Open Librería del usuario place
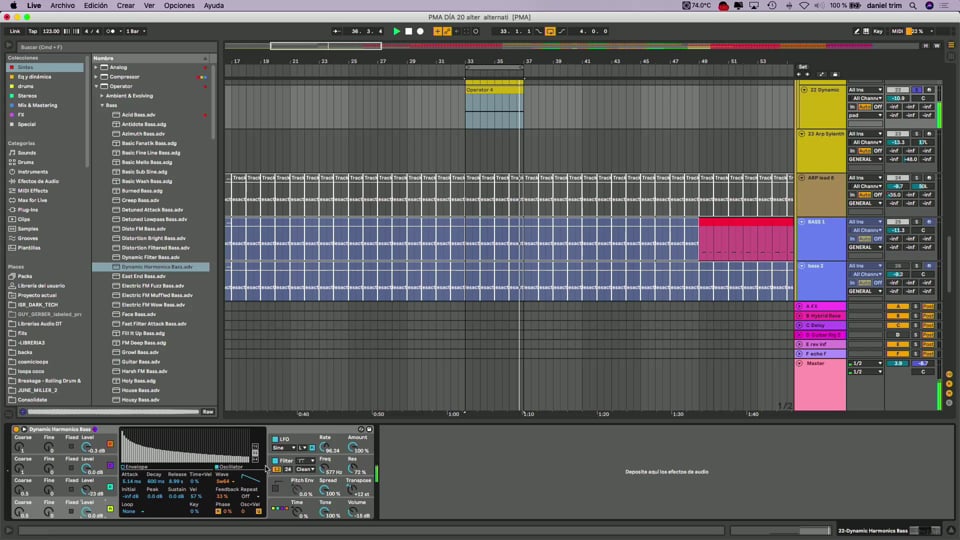 41,286
